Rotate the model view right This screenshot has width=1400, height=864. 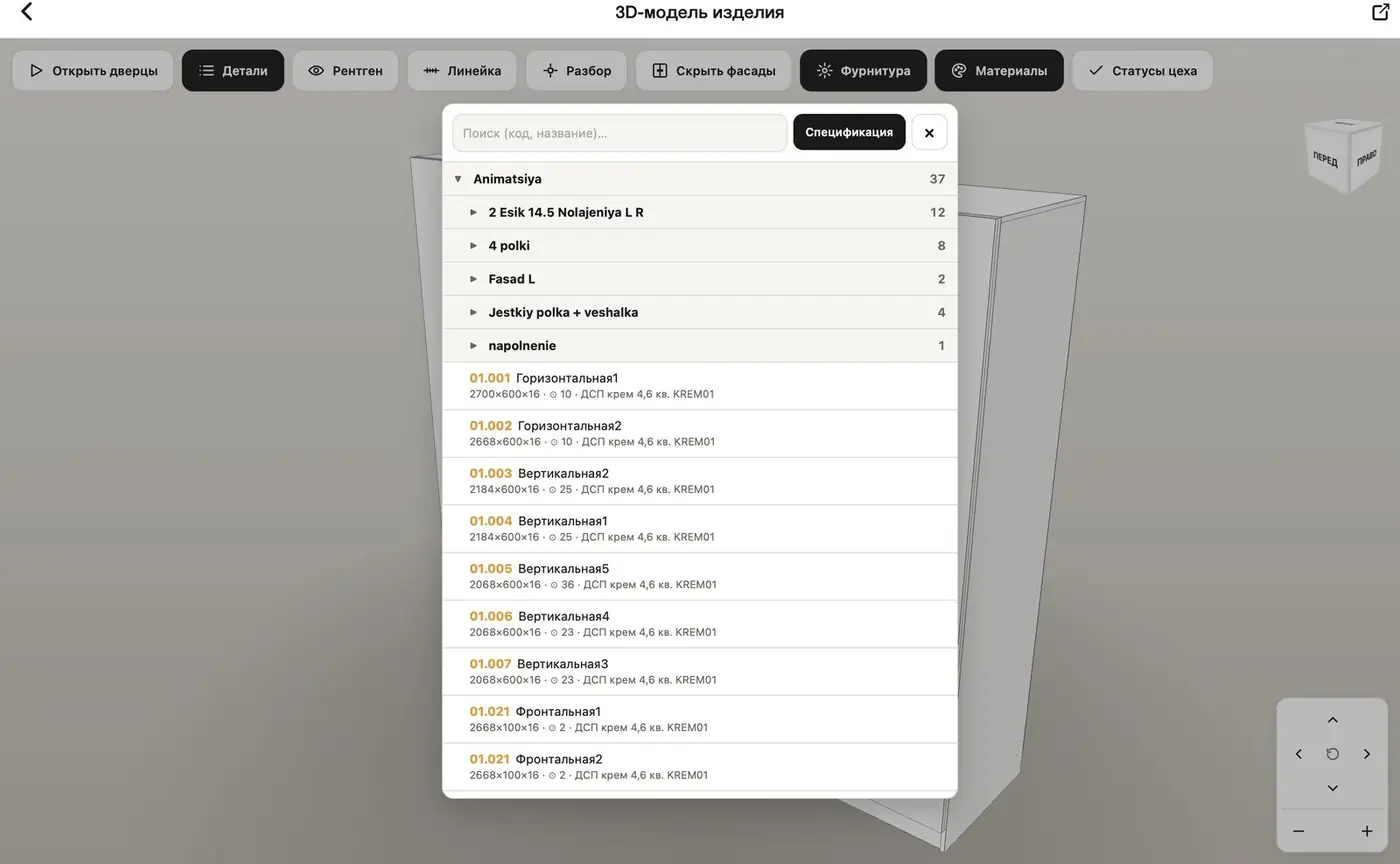pos(1366,754)
